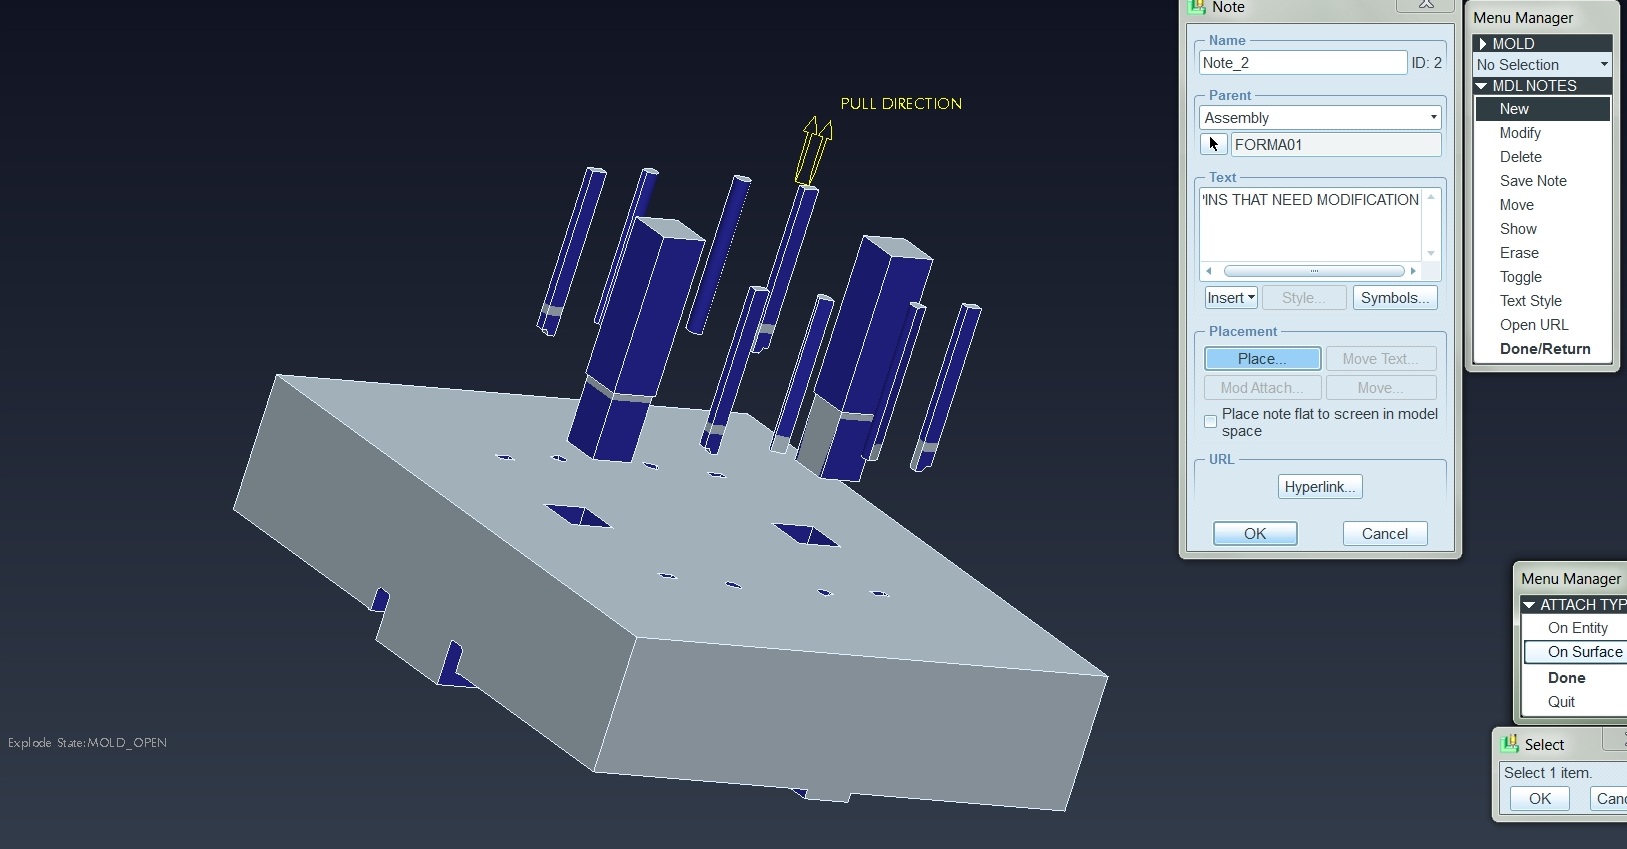Click the Select 1 item. message
The height and width of the screenshot is (849, 1627).
tap(1548, 773)
